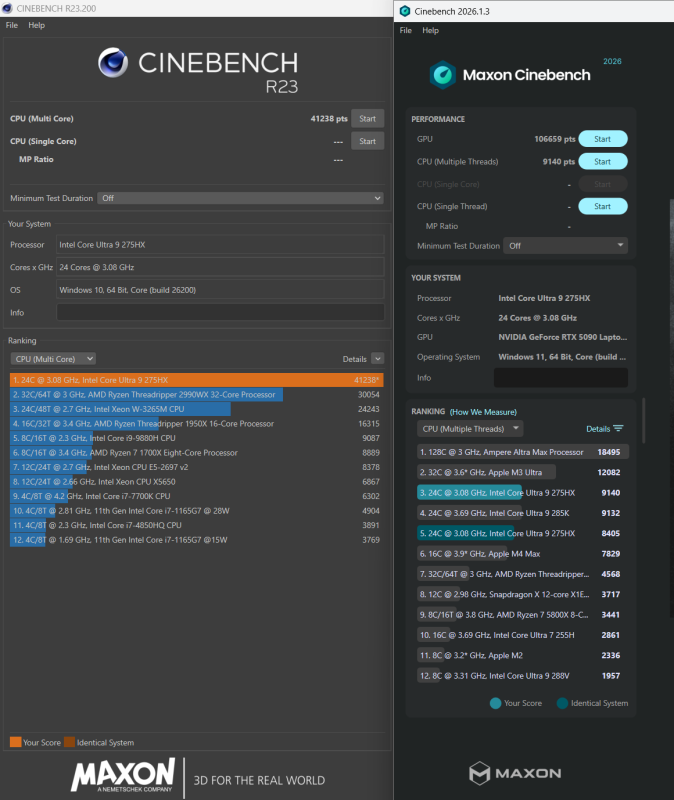
Task: Select the 275HX row scoring 8405
Action: 522,533
